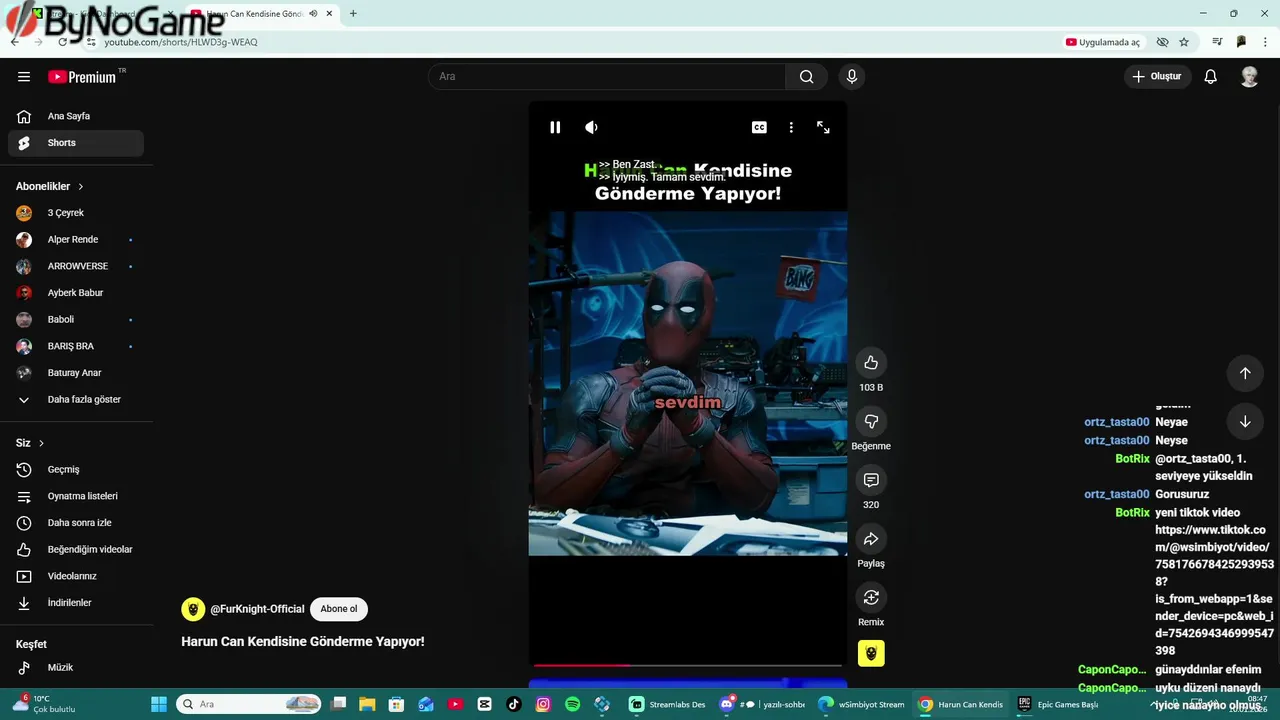The width and height of the screenshot is (1280, 720).
Task: Open the Short's three-dot more options
Action: 791,127
